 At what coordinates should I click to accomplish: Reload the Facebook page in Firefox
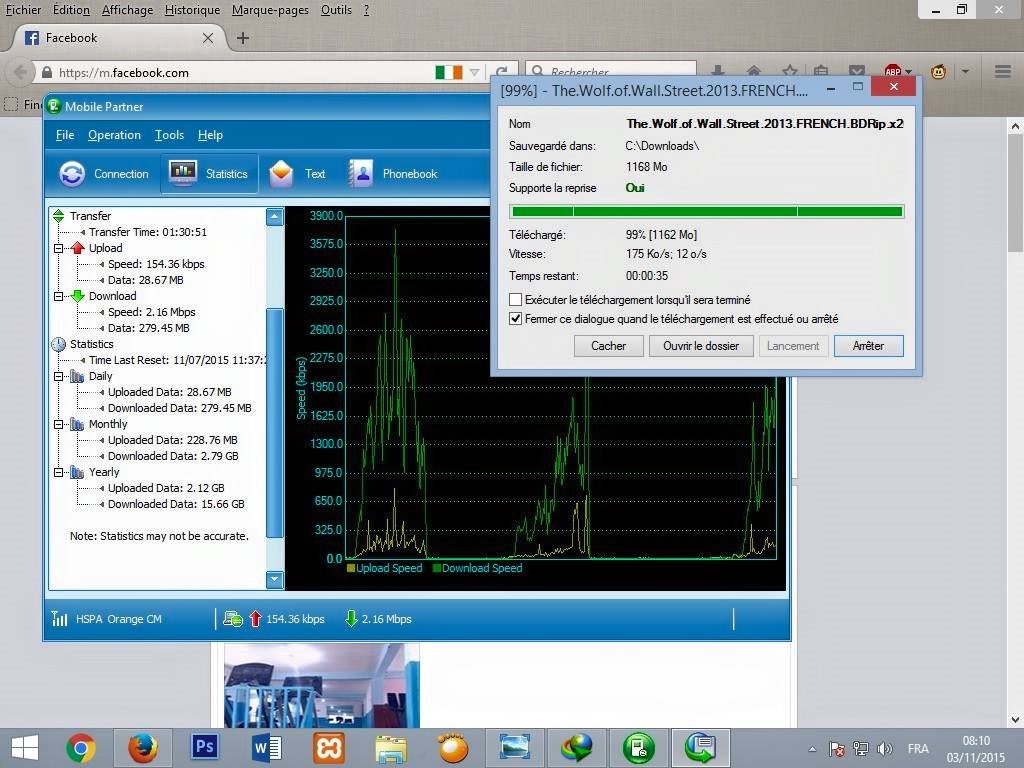pos(502,72)
